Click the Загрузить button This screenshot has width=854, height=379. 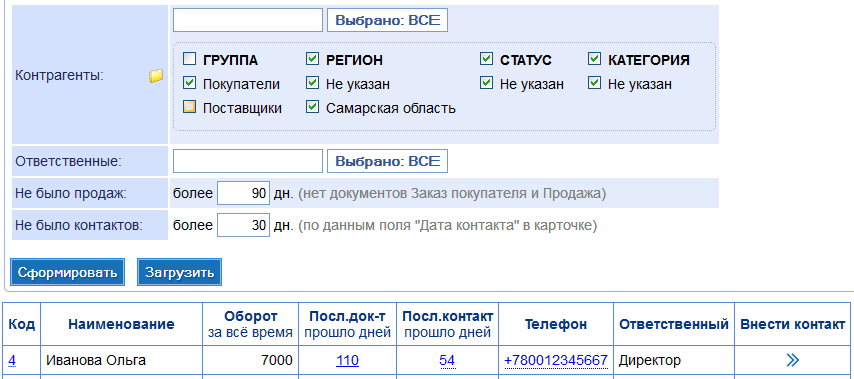click(x=179, y=272)
